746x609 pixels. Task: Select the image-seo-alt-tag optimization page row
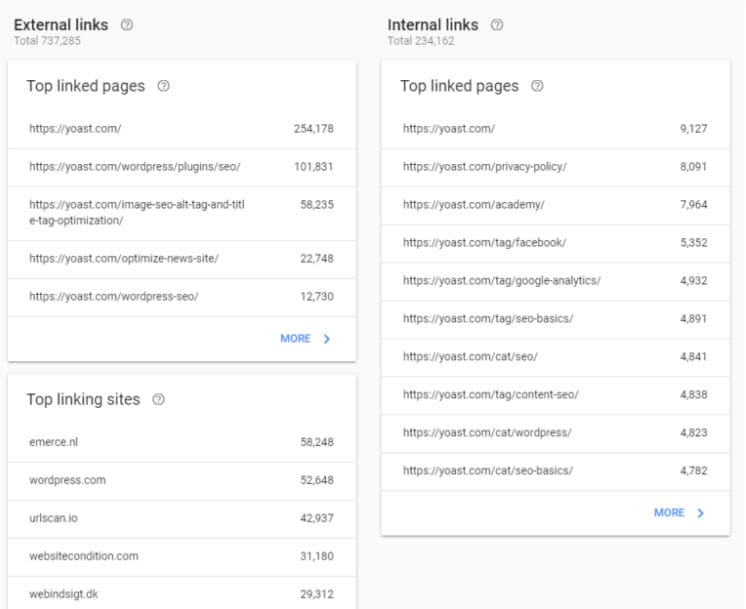pos(182,213)
